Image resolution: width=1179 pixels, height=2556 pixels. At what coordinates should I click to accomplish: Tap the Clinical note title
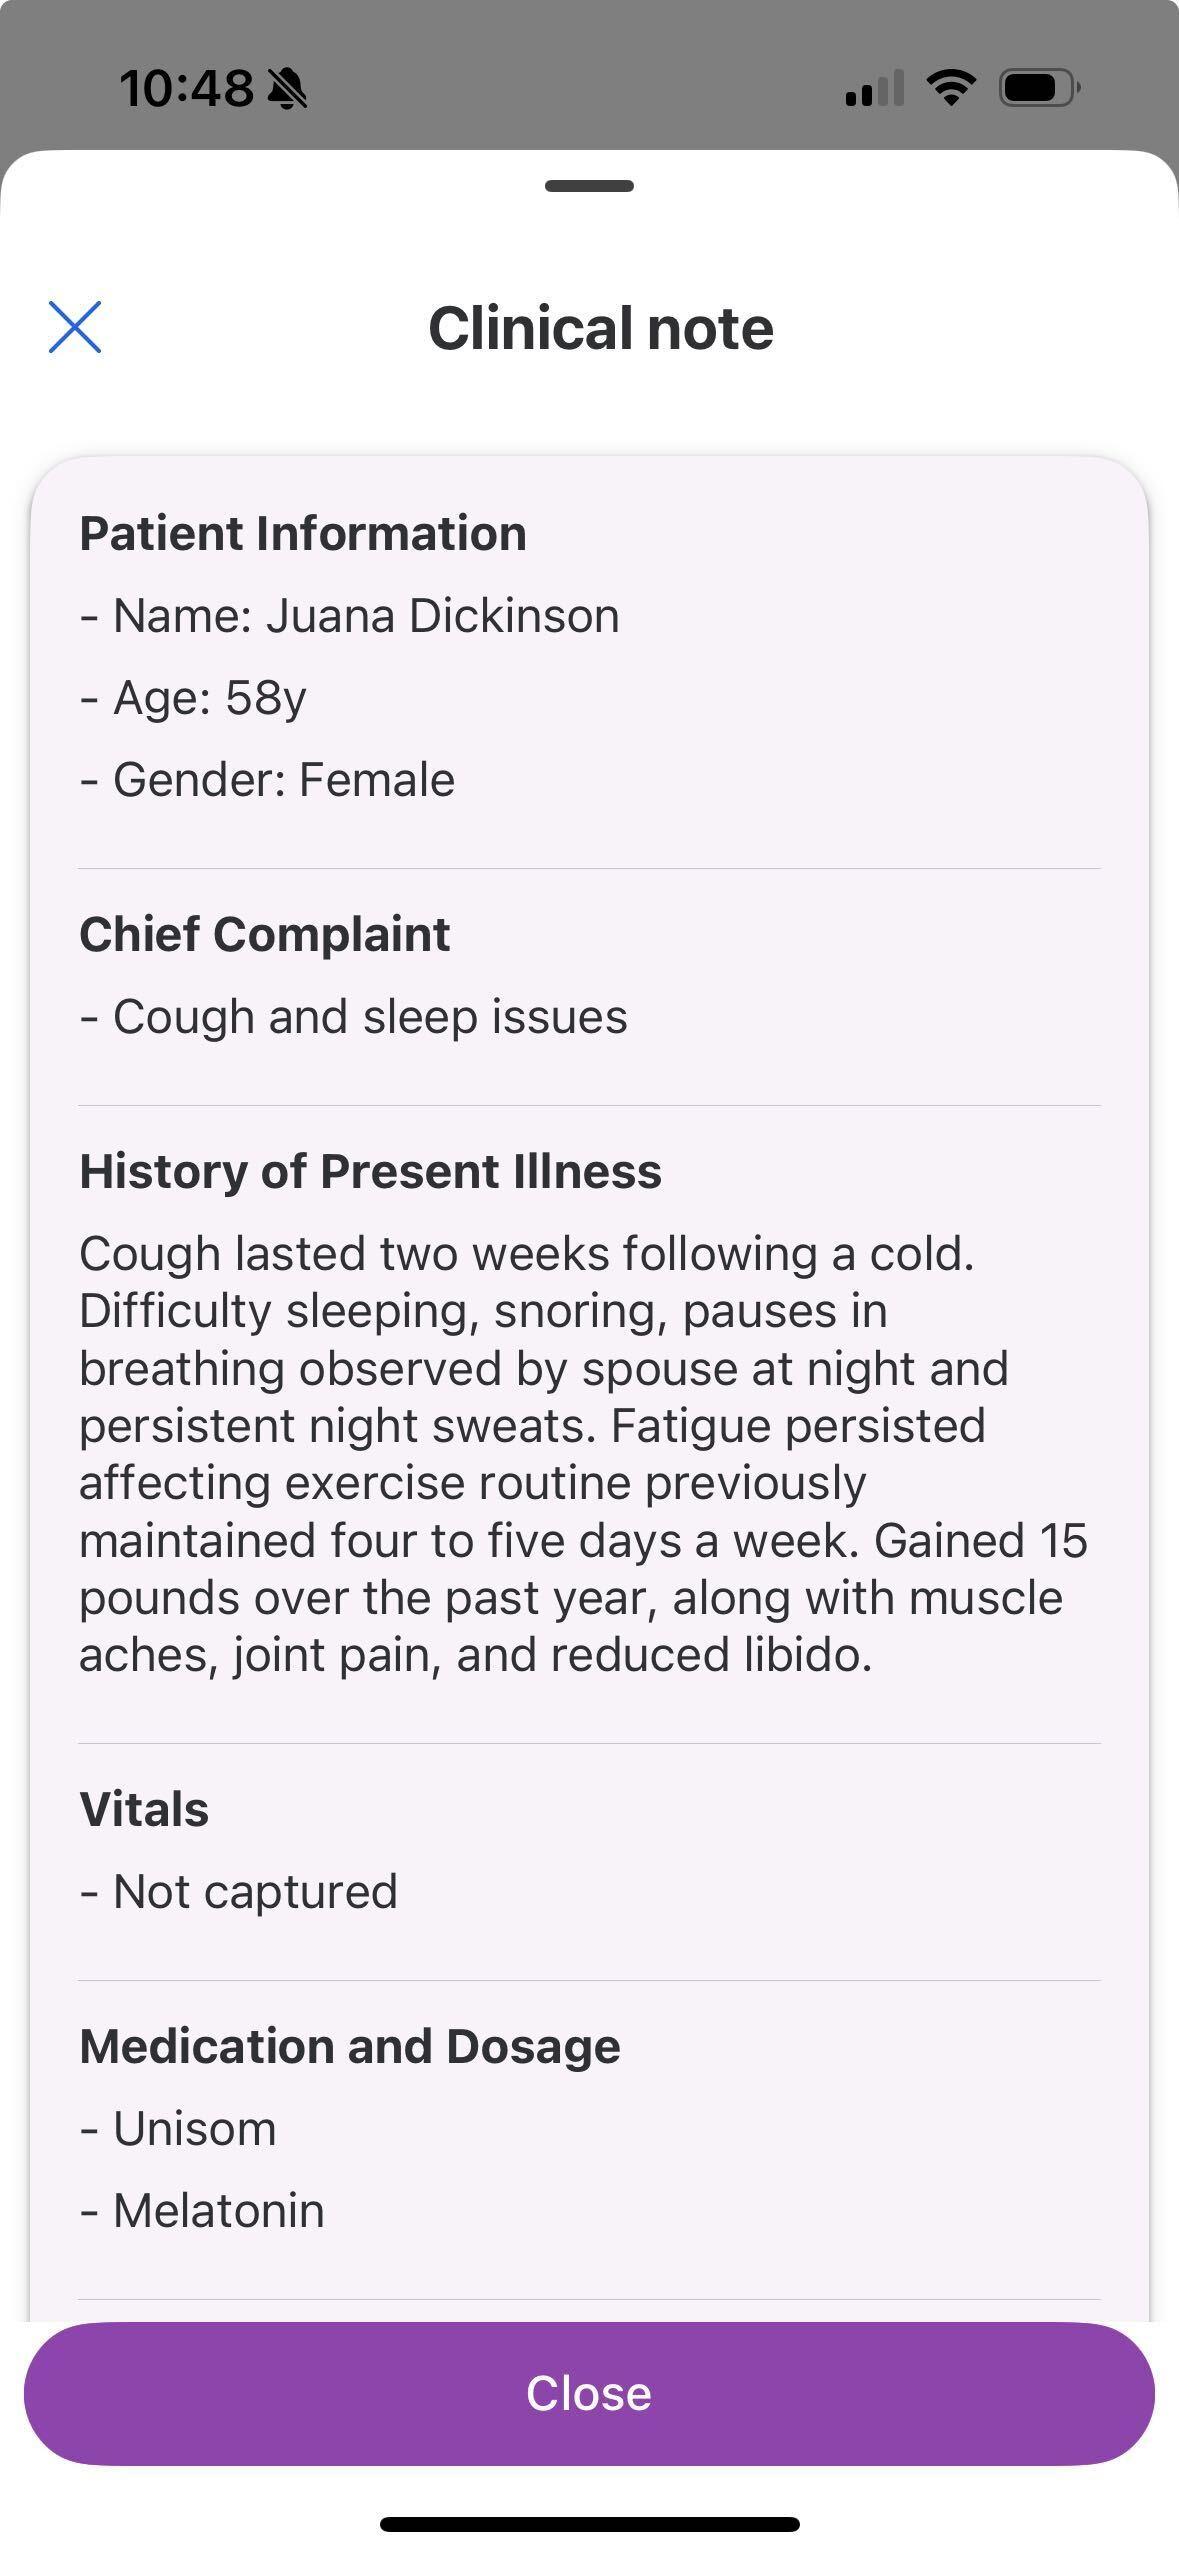tap(600, 328)
